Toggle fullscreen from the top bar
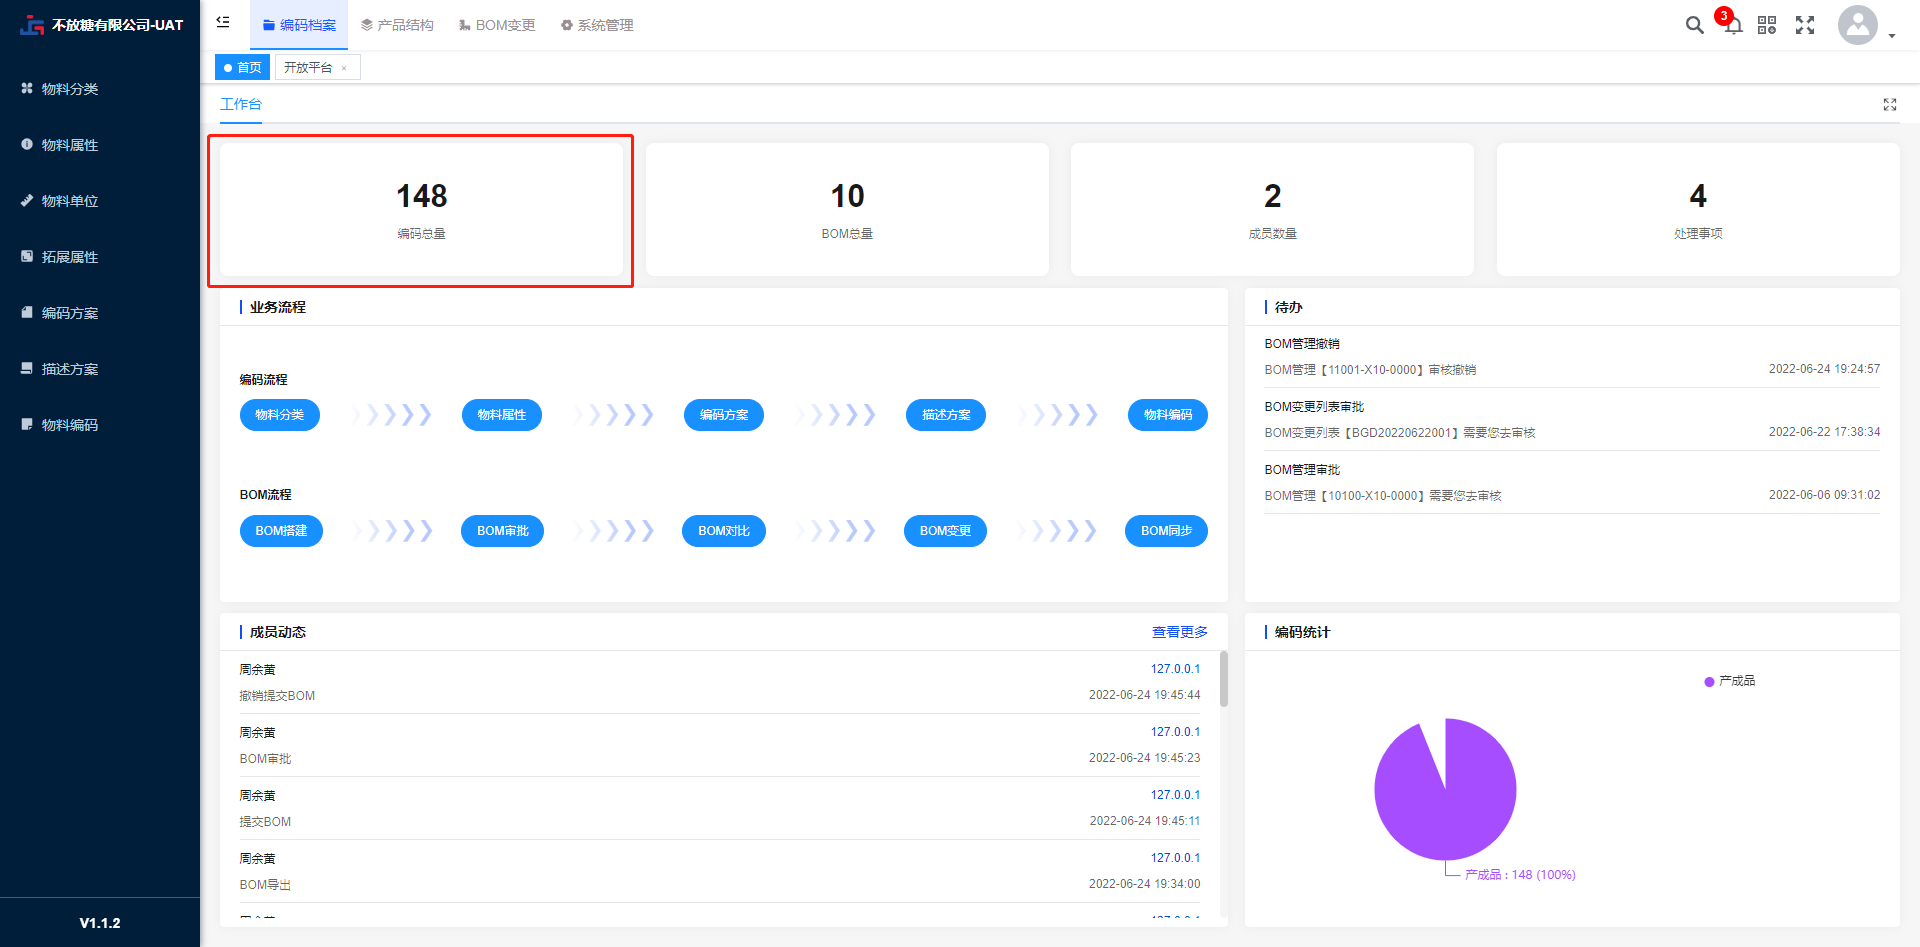1920x947 pixels. [x=1805, y=25]
